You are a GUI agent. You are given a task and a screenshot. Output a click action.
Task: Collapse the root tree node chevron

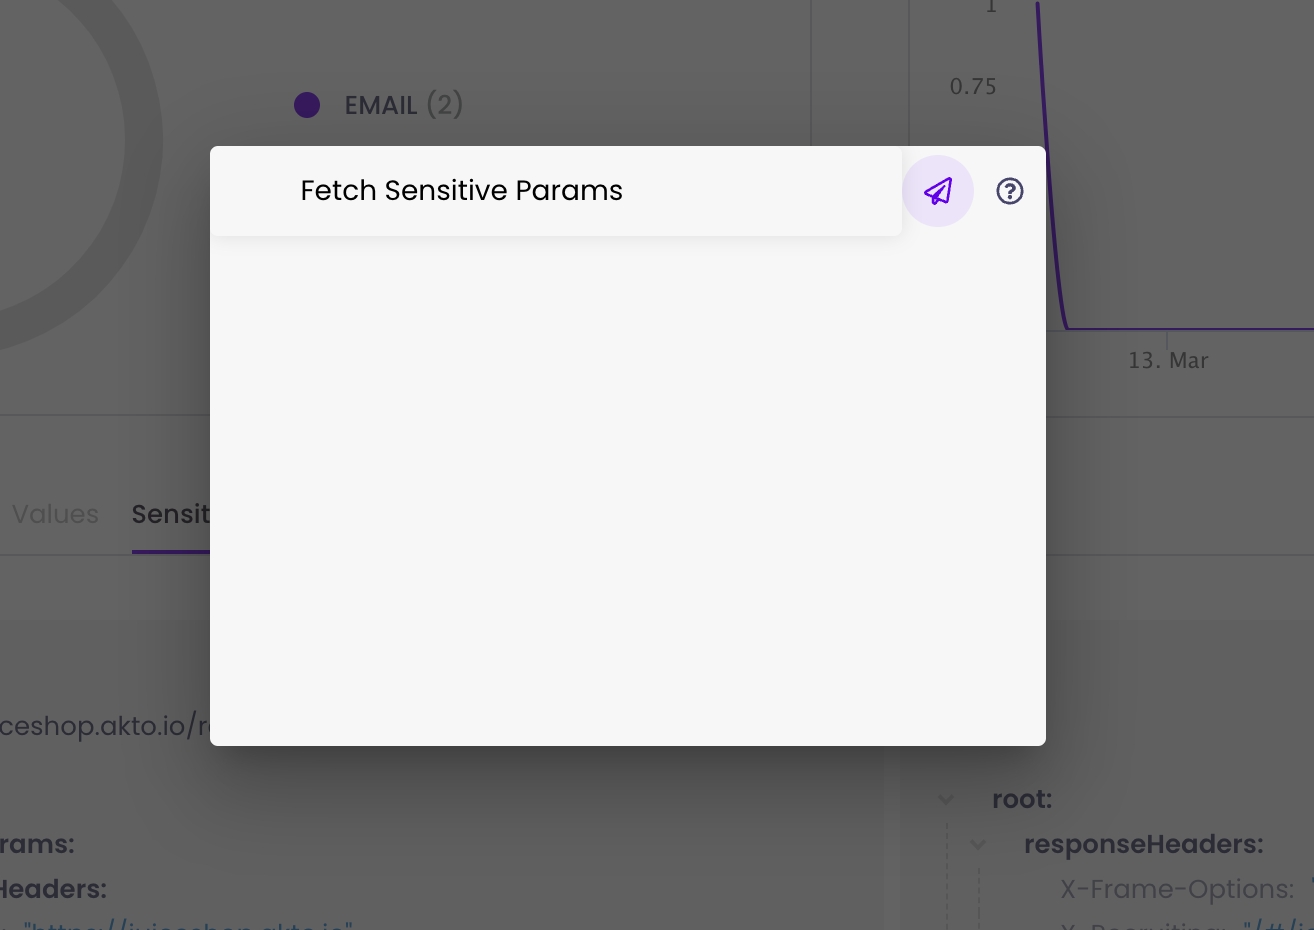coord(946,800)
